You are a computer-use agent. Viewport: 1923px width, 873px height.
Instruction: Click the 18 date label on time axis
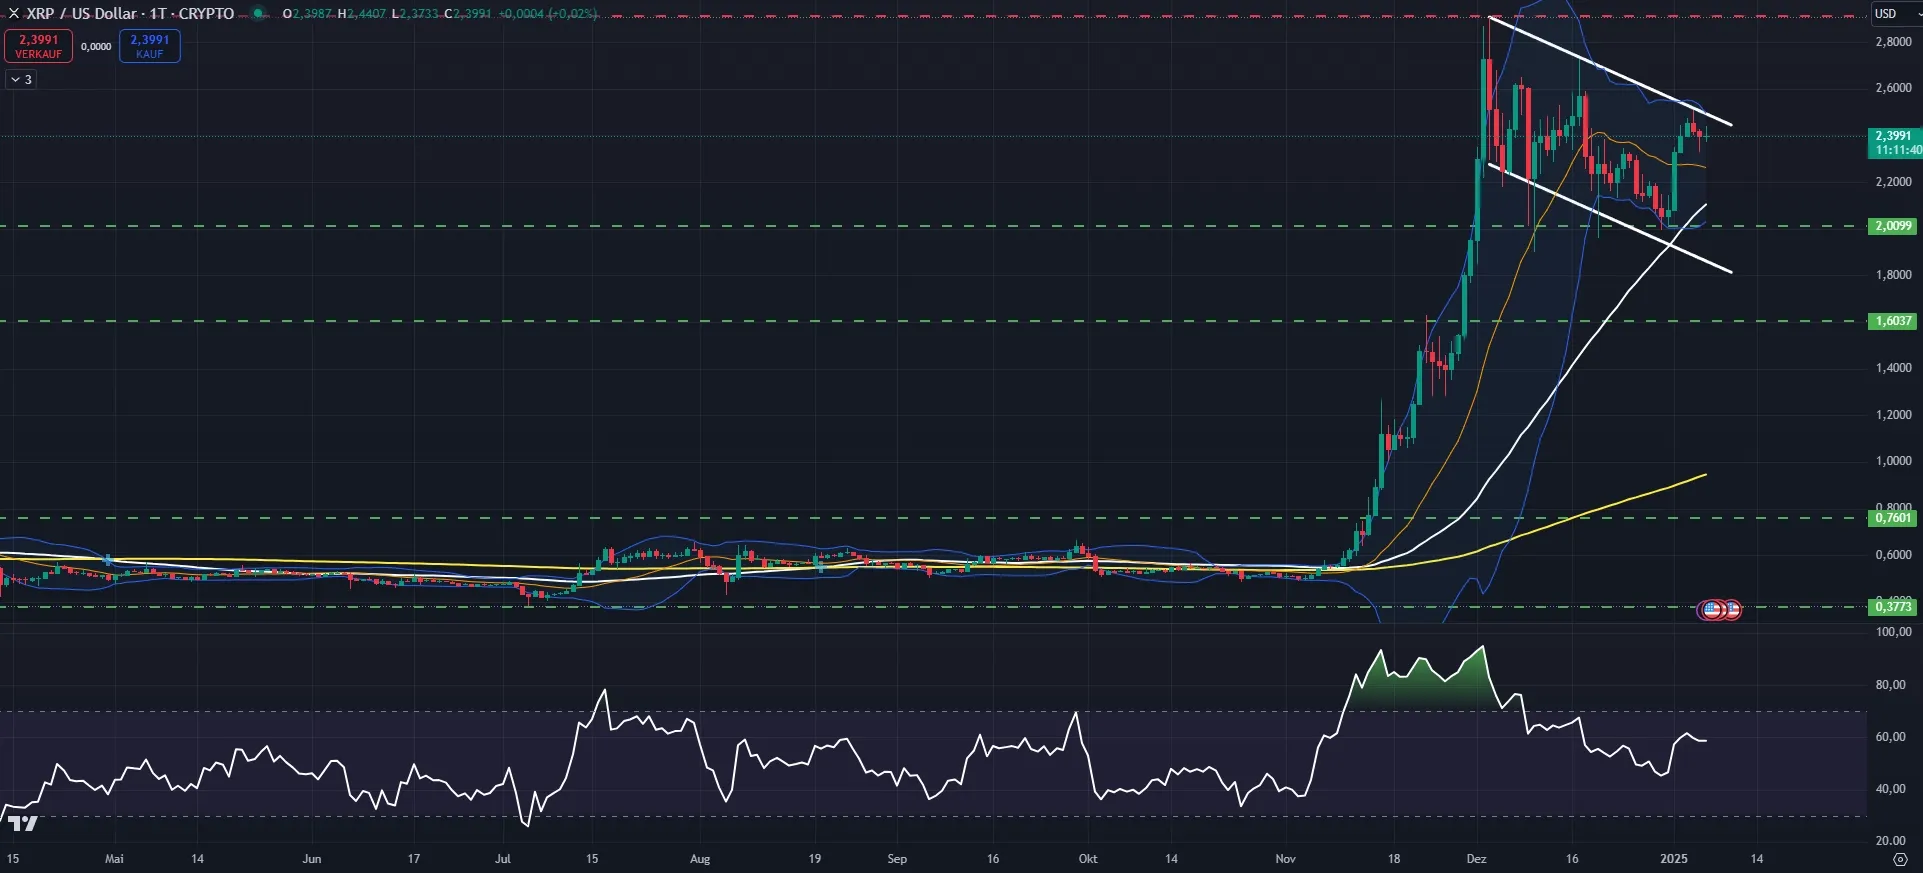(1394, 859)
